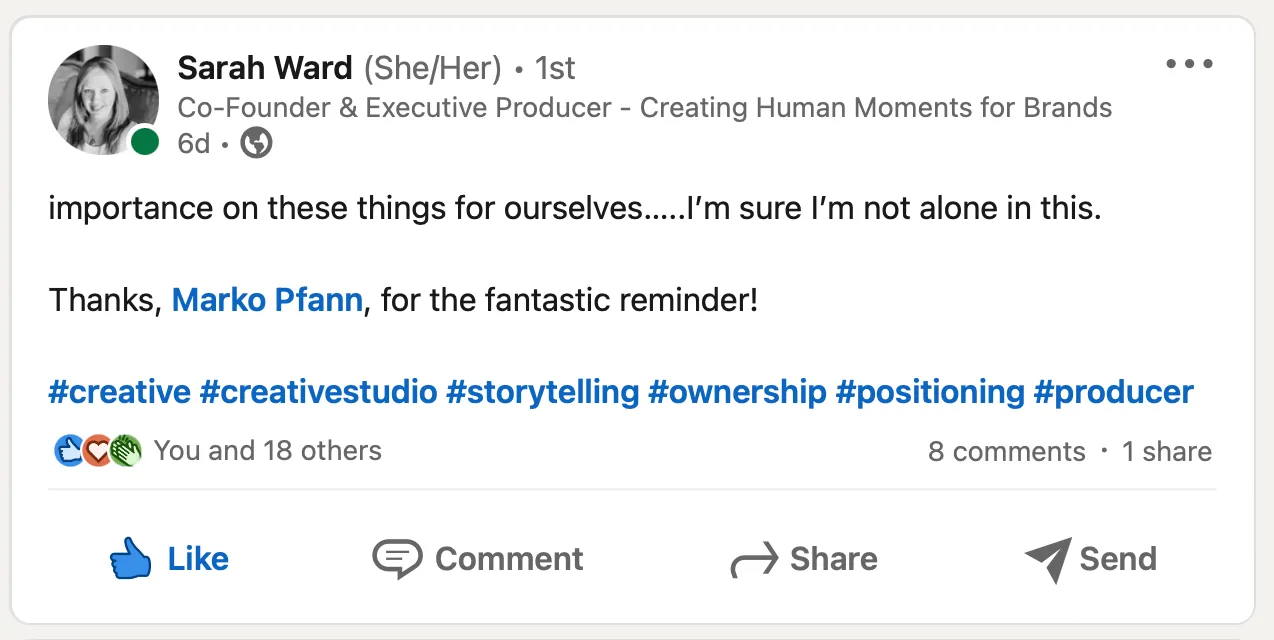Open the #ownership hashtag link

(x=737, y=392)
